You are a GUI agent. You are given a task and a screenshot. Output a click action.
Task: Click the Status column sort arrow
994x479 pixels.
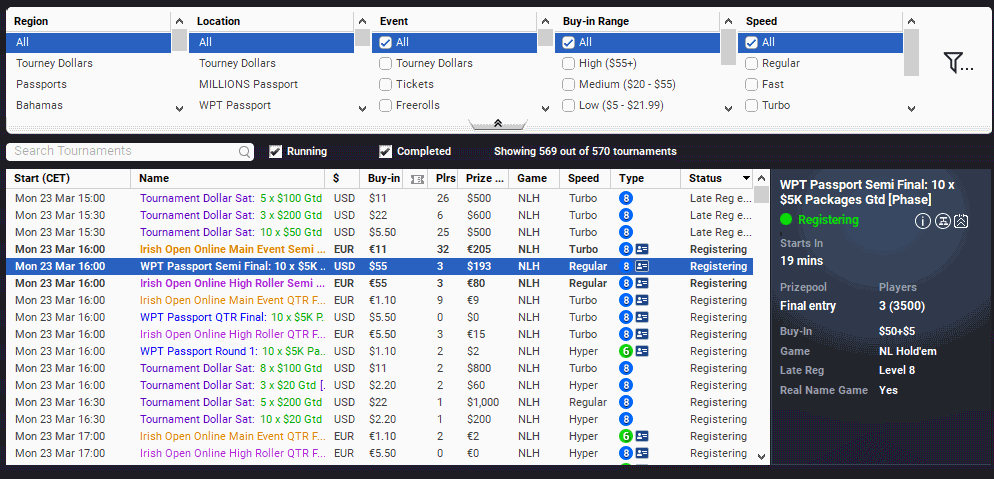coord(746,179)
